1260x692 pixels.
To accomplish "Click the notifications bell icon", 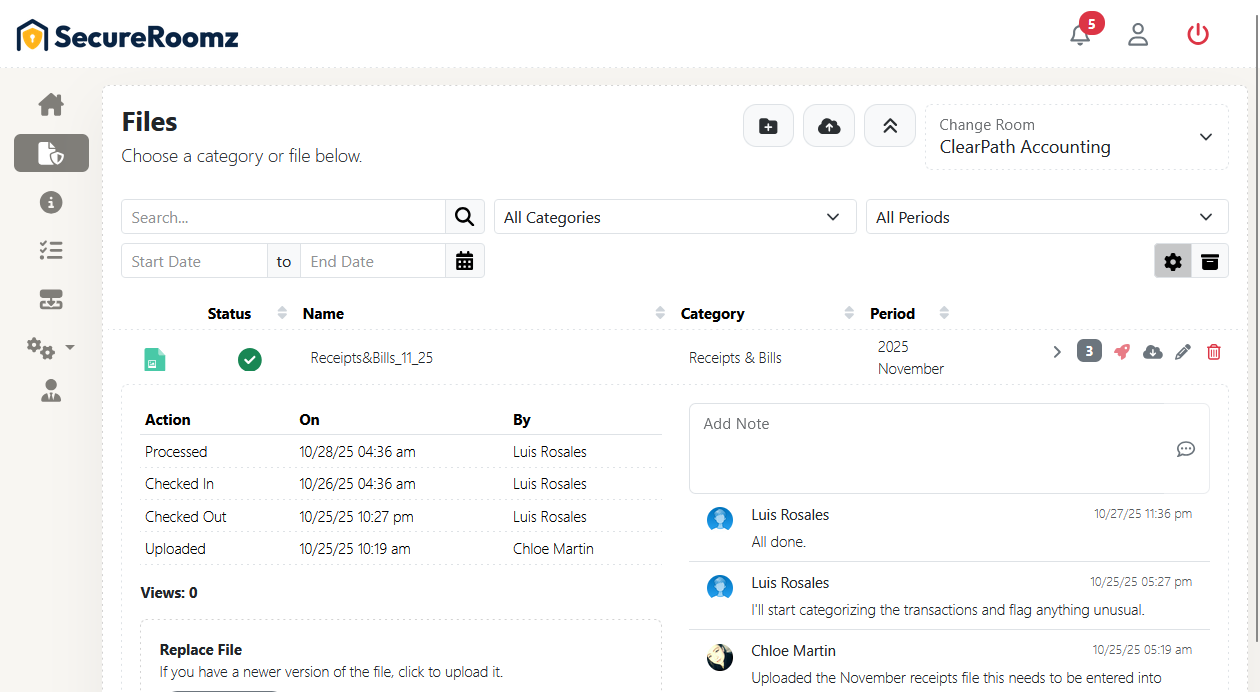I will coord(1080,35).
